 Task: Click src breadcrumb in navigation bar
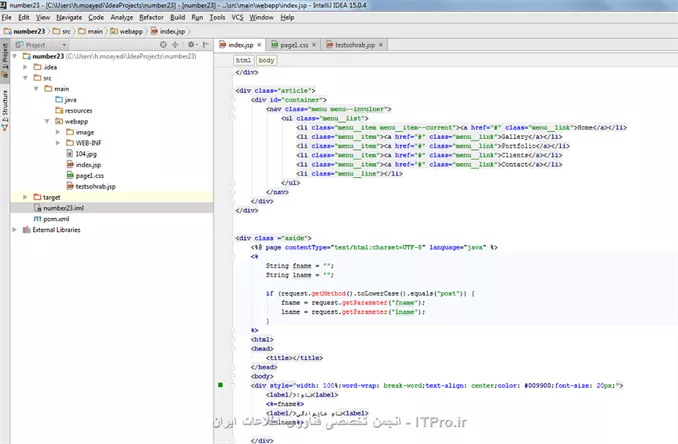[x=62, y=31]
